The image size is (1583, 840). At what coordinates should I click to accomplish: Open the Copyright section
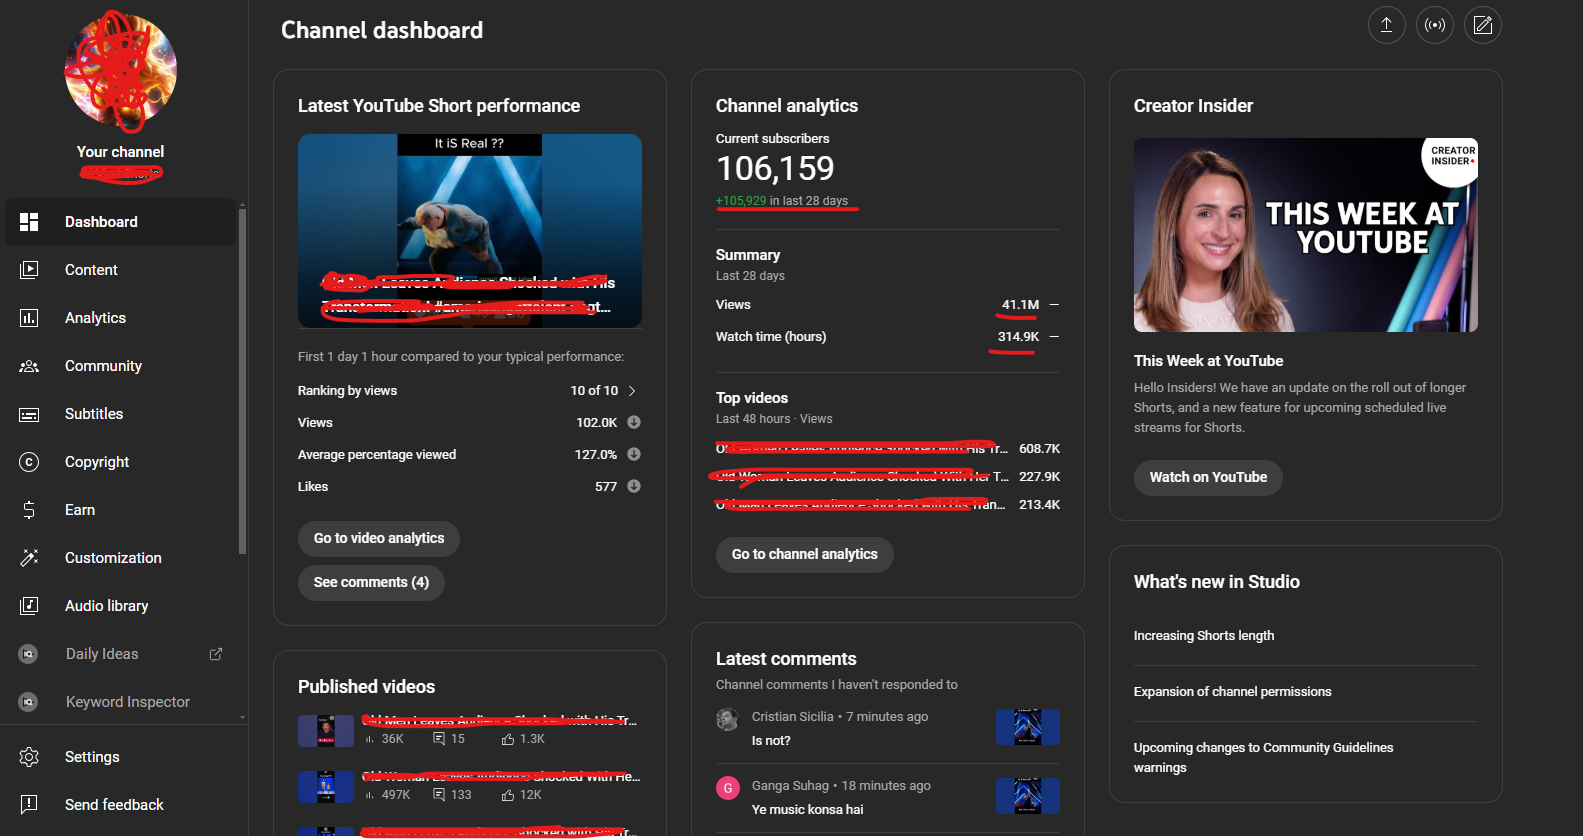(x=121, y=462)
